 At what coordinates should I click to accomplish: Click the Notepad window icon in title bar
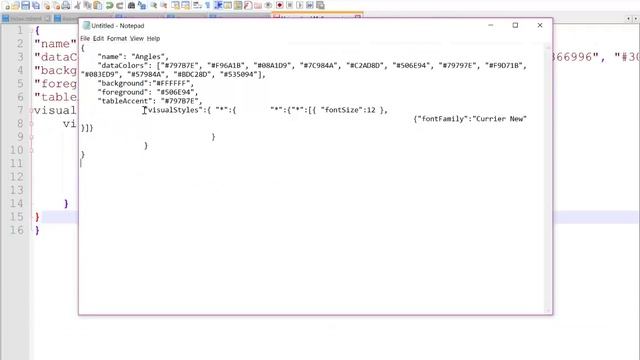click(86, 25)
